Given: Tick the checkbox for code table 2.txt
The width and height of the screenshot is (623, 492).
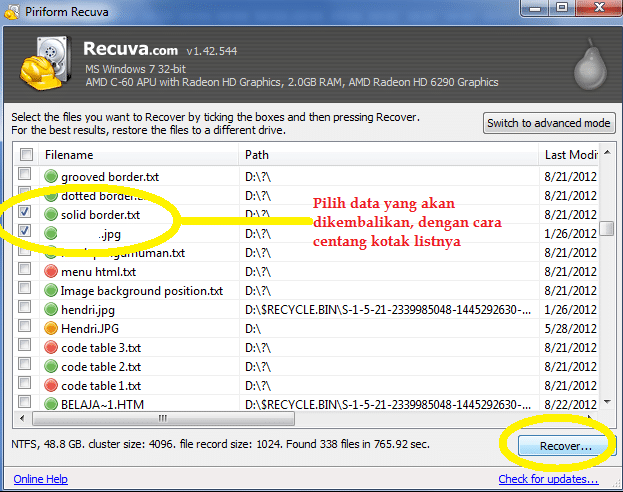Looking at the screenshot, I should click(25, 364).
